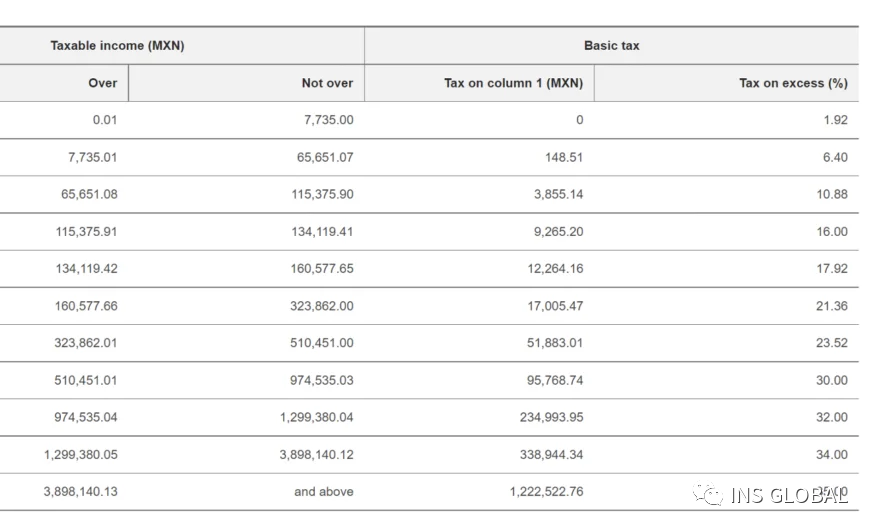Screen dimensions: 876x531
Task: Click the 974,535.04 cell
Action: tap(85, 417)
